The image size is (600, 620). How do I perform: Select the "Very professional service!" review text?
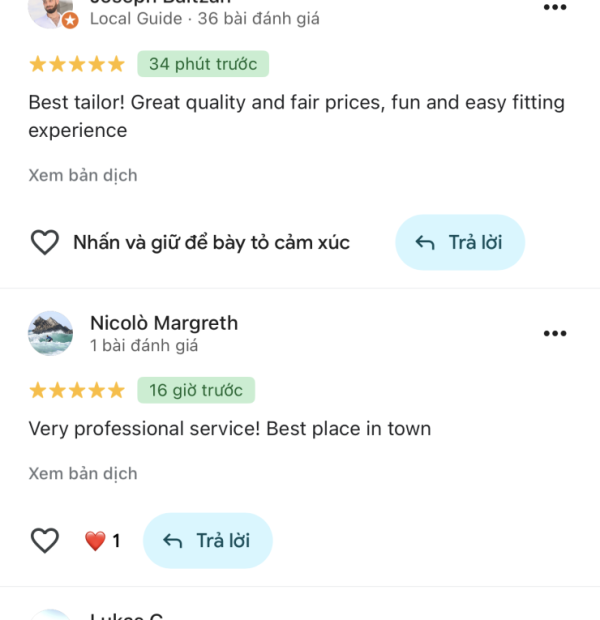[230, 429]
